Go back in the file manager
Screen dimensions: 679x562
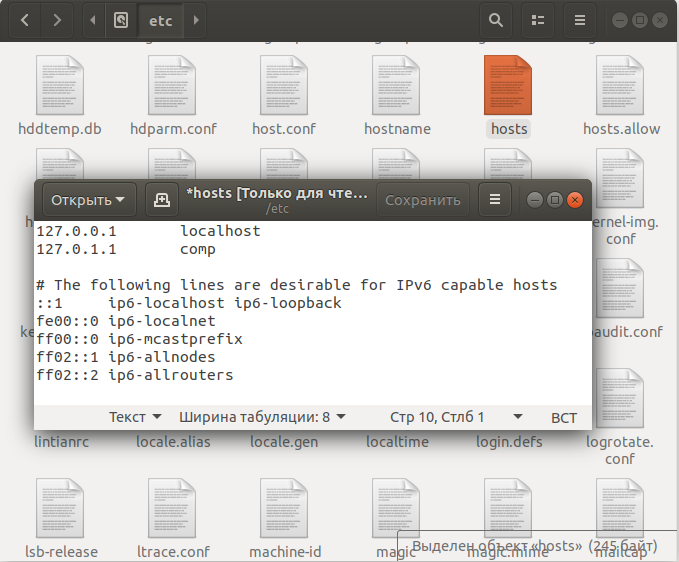[x=24, y=19]
